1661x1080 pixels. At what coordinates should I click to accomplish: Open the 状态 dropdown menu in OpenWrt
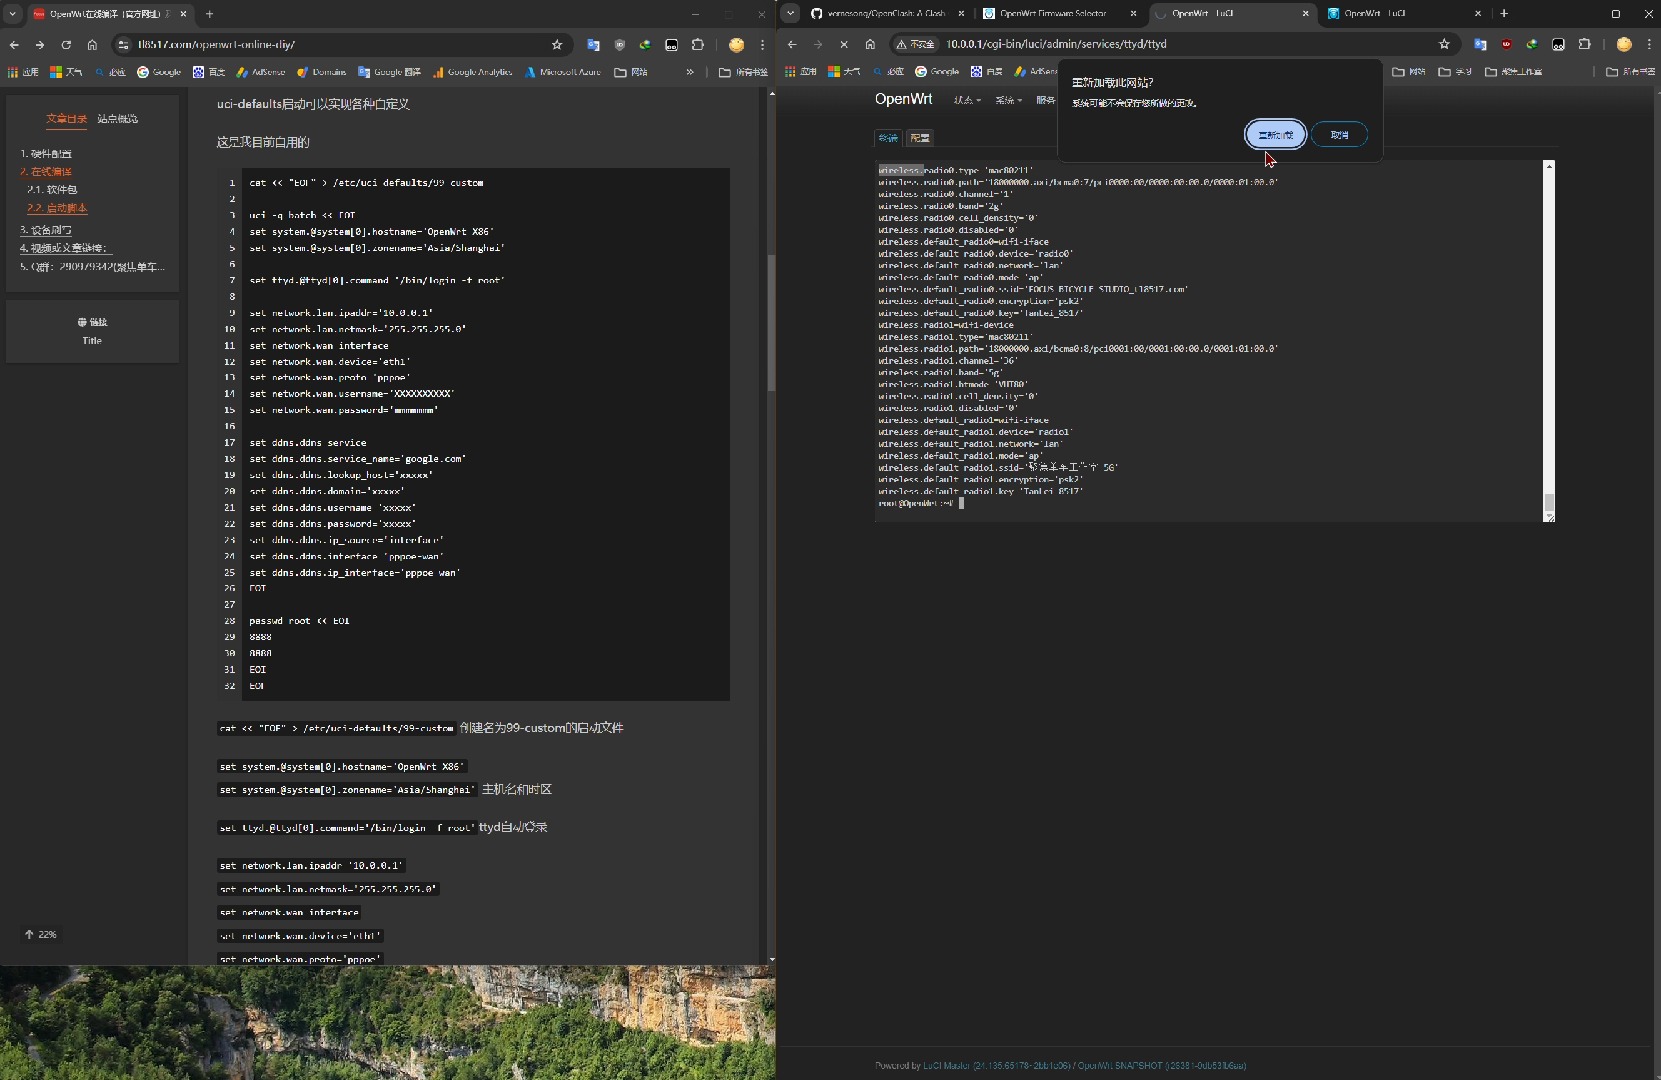(966, 100)
